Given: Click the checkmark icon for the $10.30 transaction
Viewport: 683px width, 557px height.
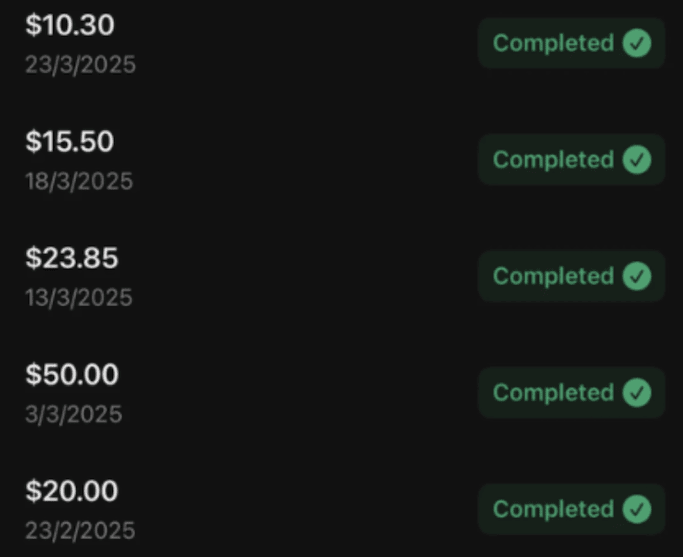Looking at the screenshot, I should (637, 43).
